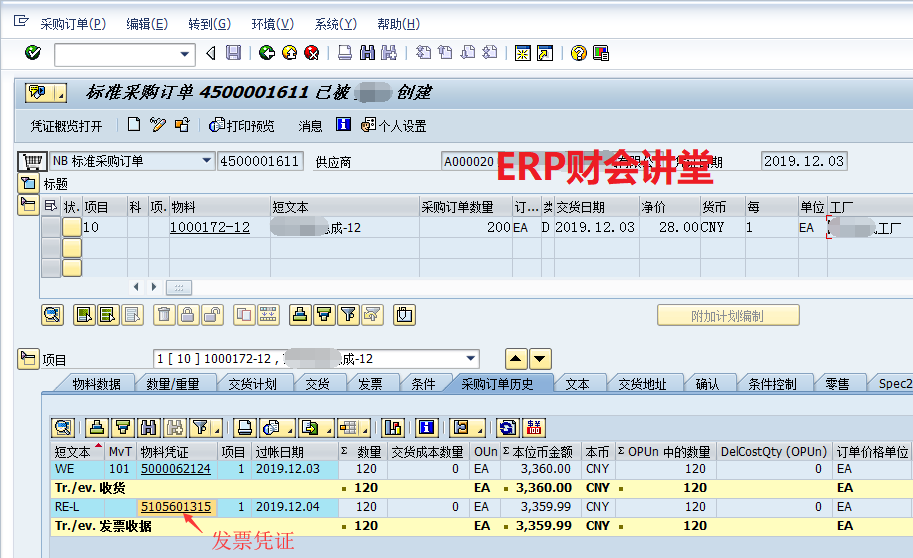This screenshot has height=558, width=913.
Task: Click the Display/Change pencil icon
Action: (x=157, y=125)
